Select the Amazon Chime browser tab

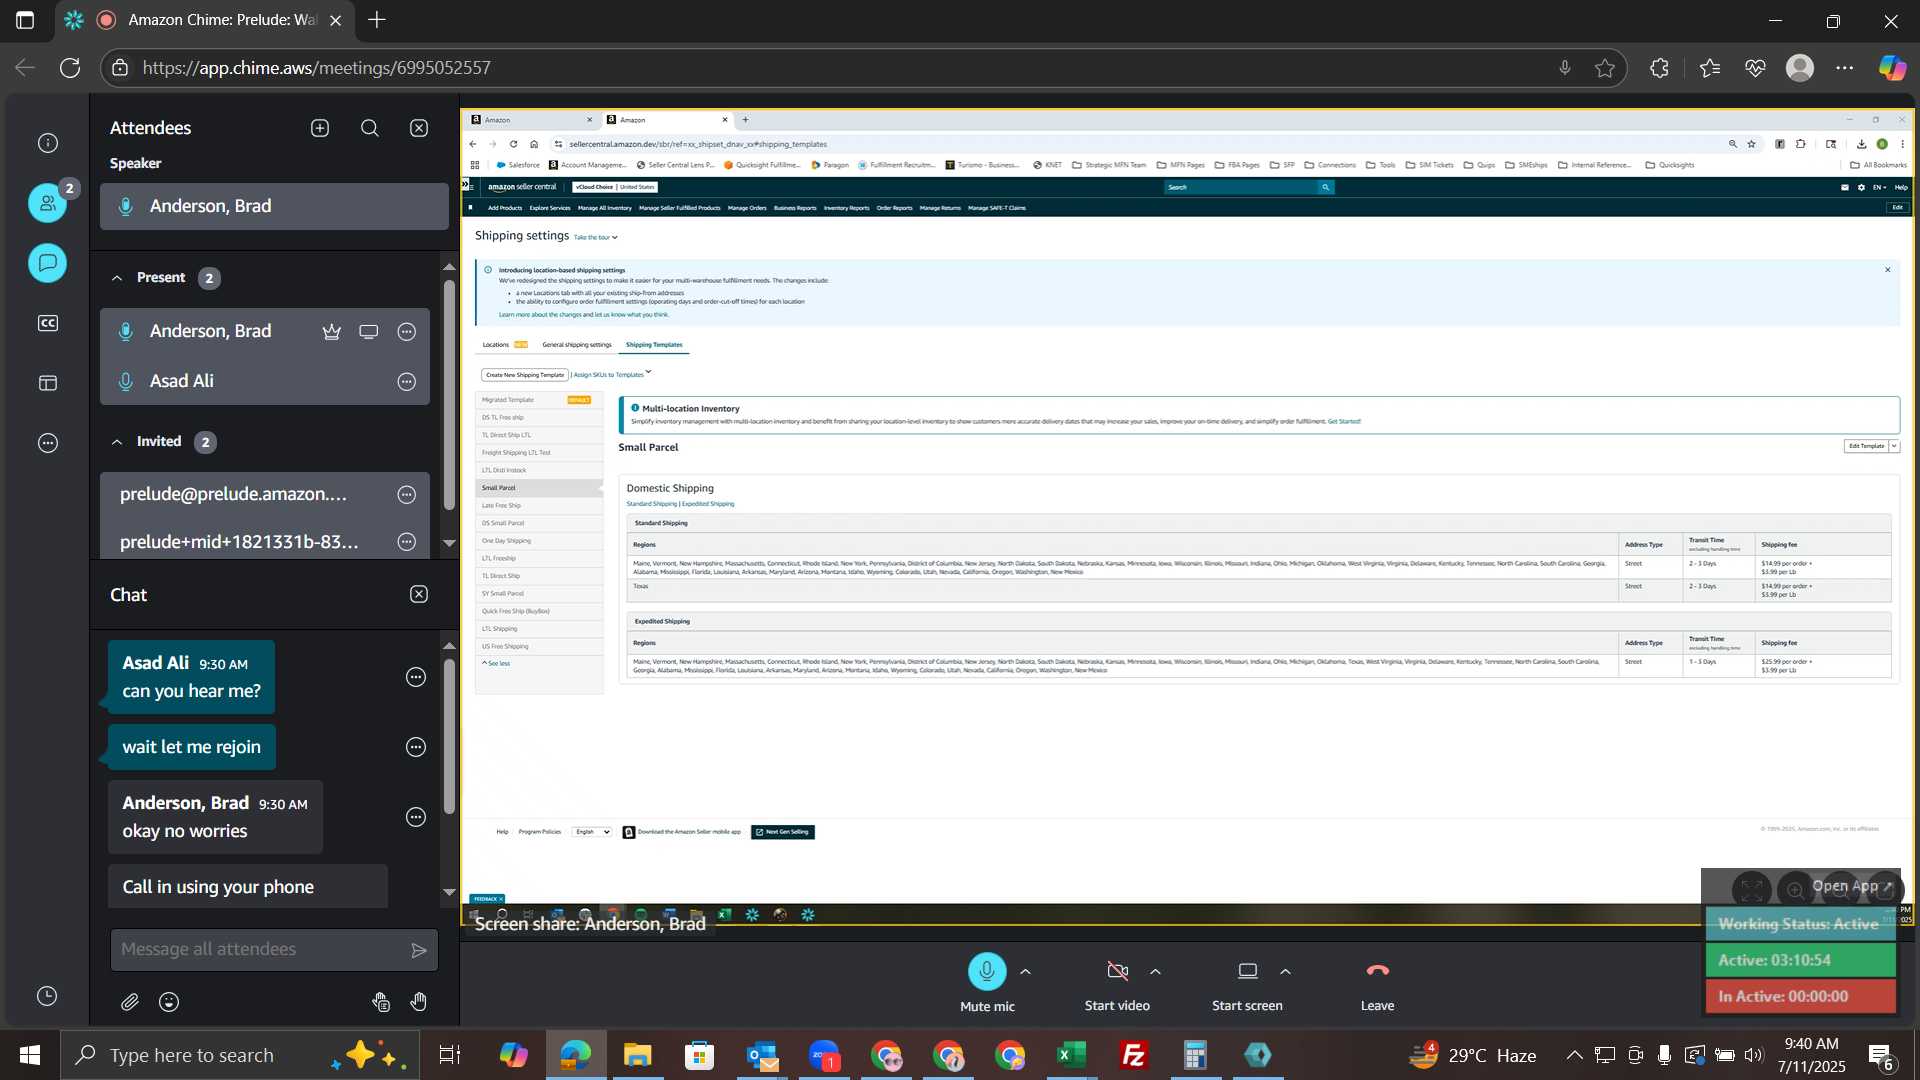point(205,20)
